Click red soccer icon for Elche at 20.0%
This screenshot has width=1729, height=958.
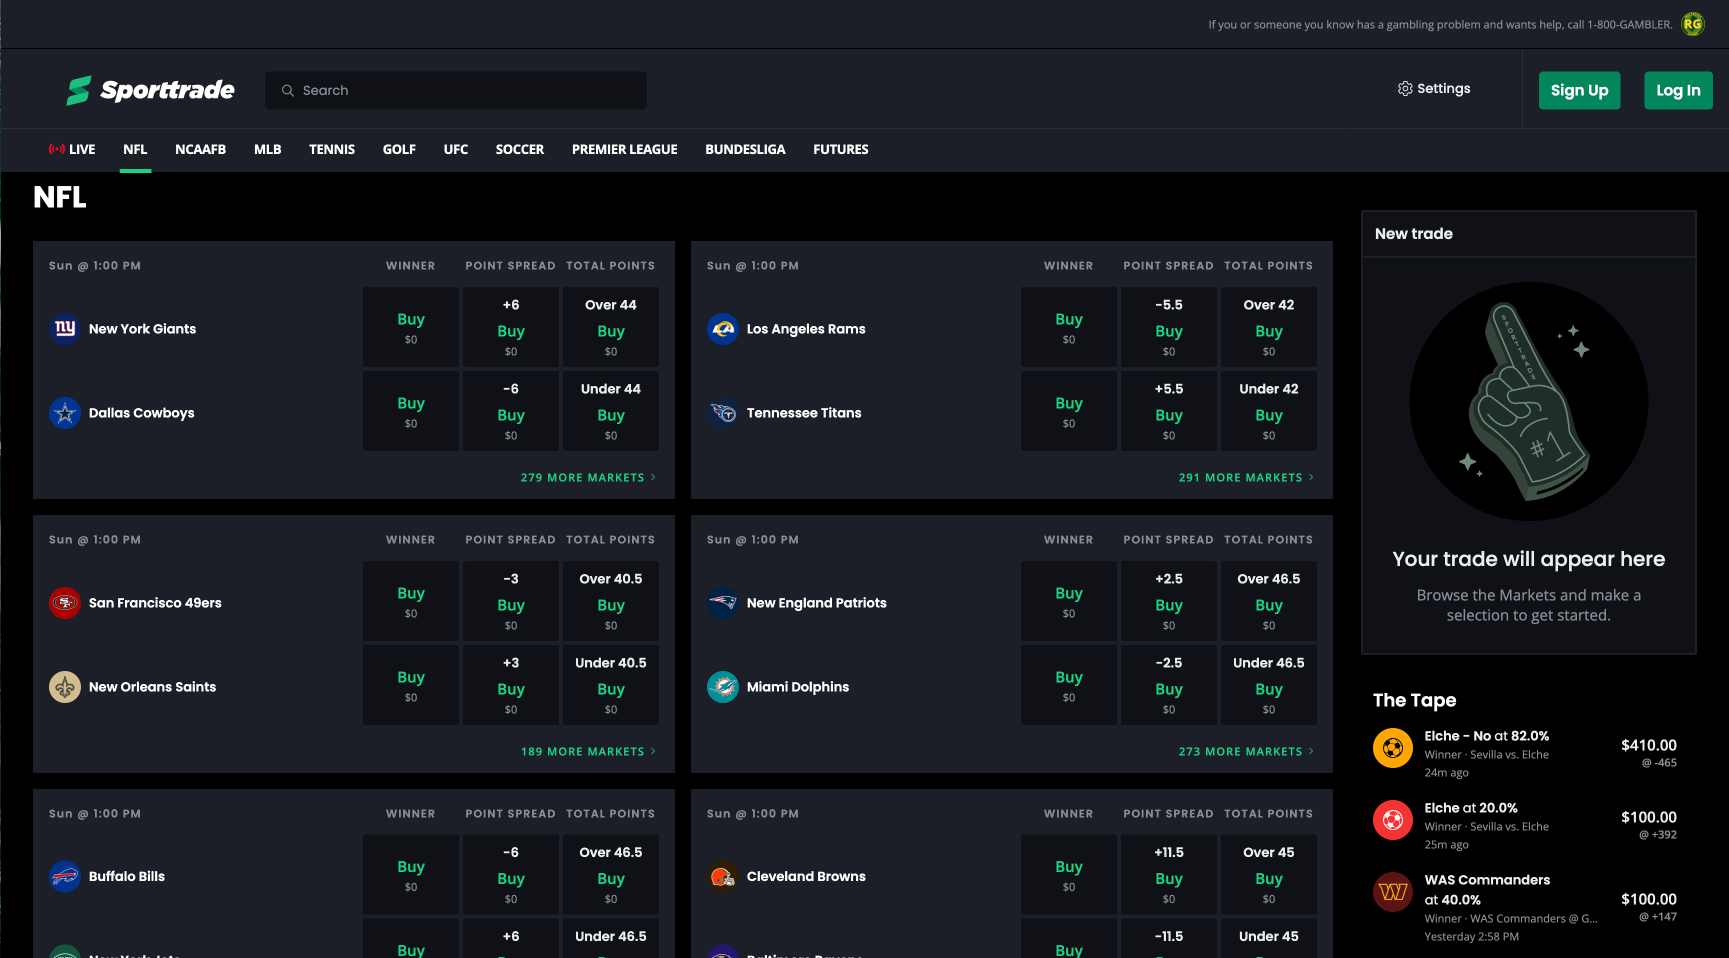click(1393, 819)
